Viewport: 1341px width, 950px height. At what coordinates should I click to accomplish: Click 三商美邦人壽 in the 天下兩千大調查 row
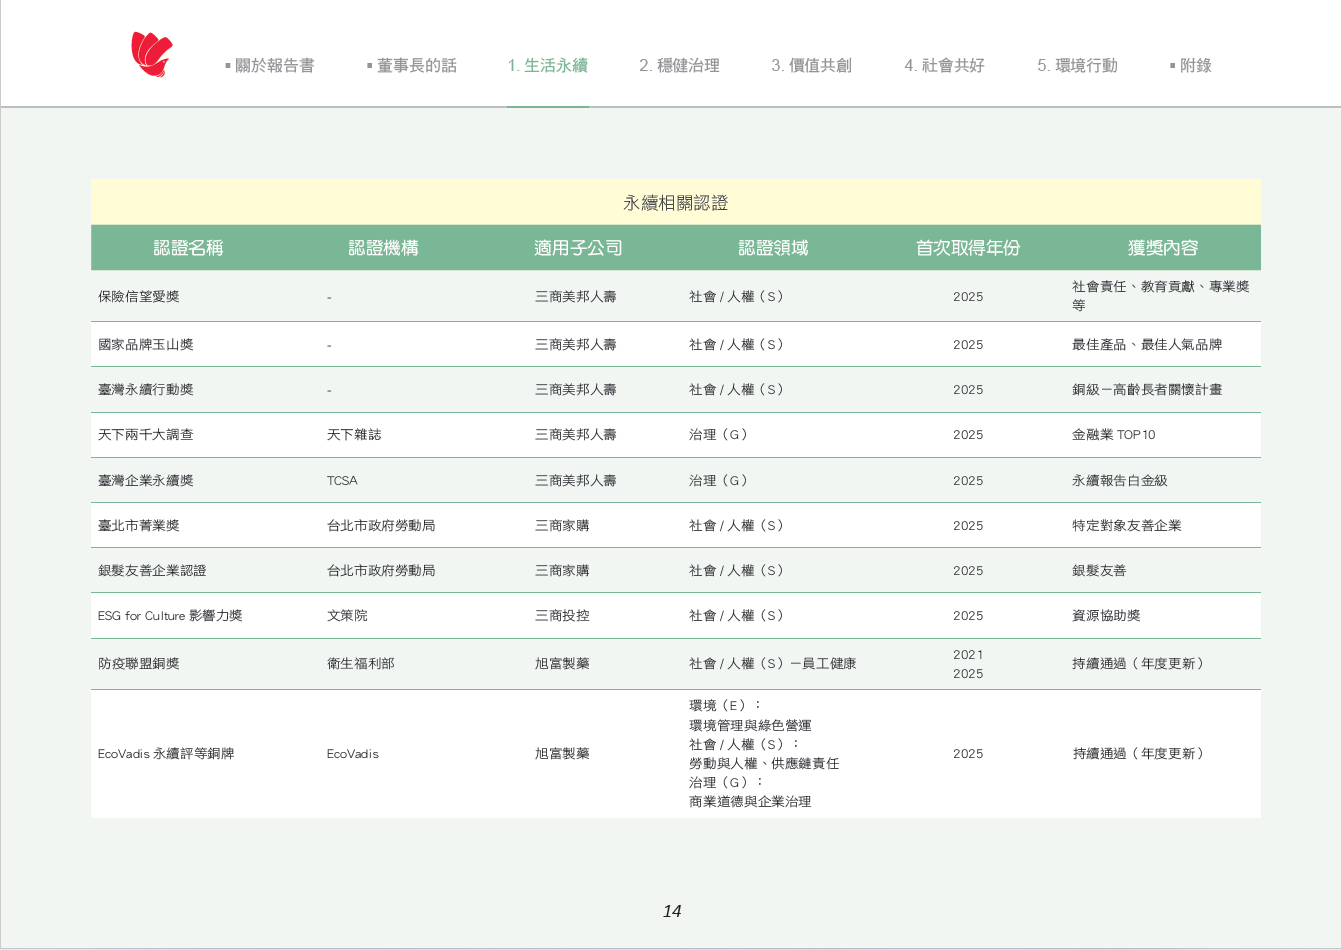[576, 435]
